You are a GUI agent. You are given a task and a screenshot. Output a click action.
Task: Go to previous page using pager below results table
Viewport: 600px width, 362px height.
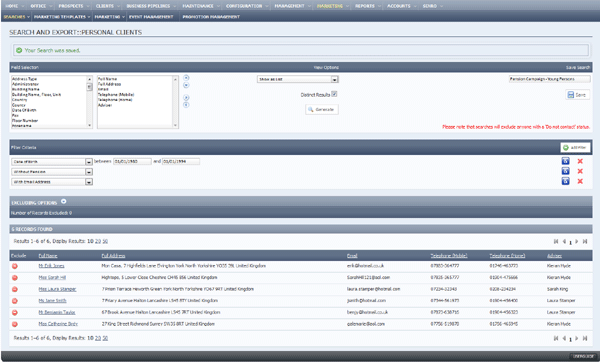pyautogui.click(x=564, y=338)
